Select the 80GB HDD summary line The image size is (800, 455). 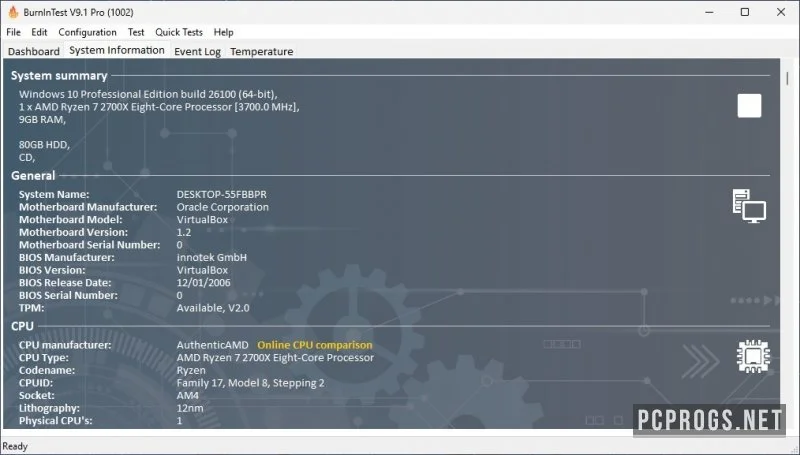[x=44, y=145]
